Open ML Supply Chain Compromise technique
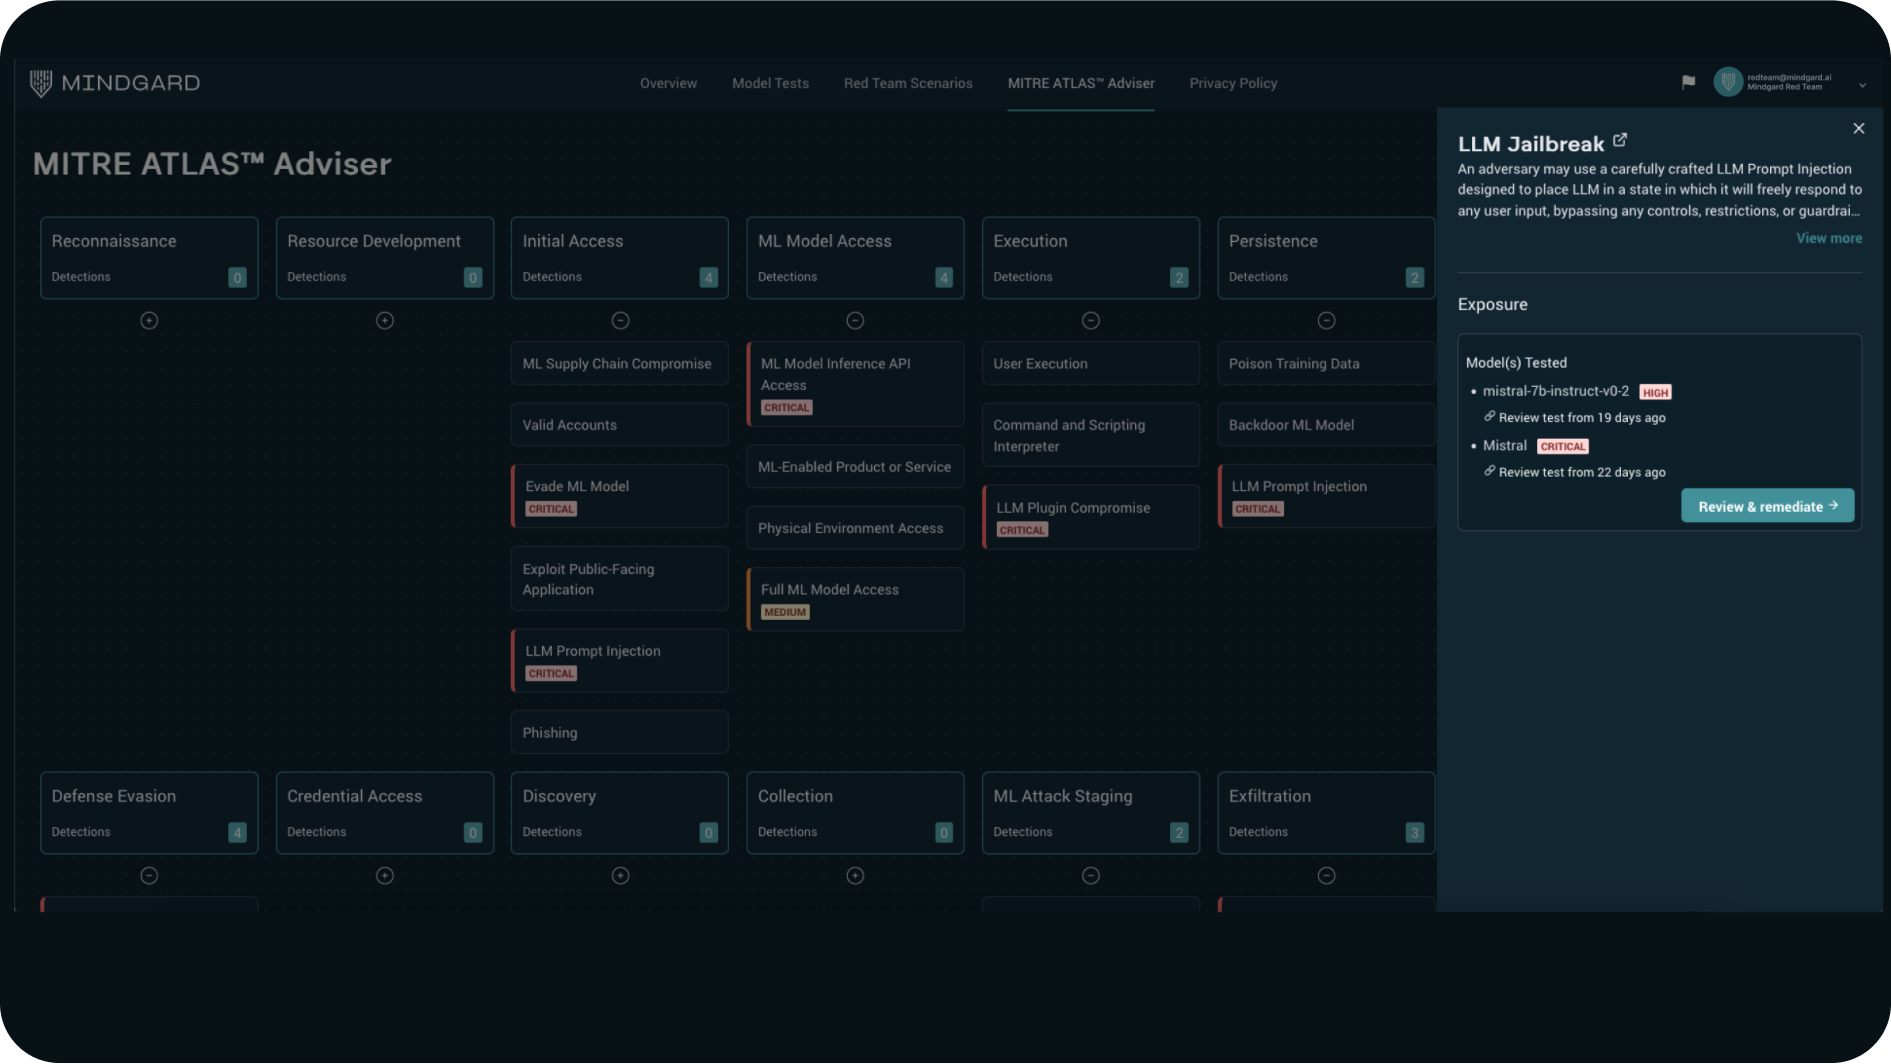 click(620, 364)
